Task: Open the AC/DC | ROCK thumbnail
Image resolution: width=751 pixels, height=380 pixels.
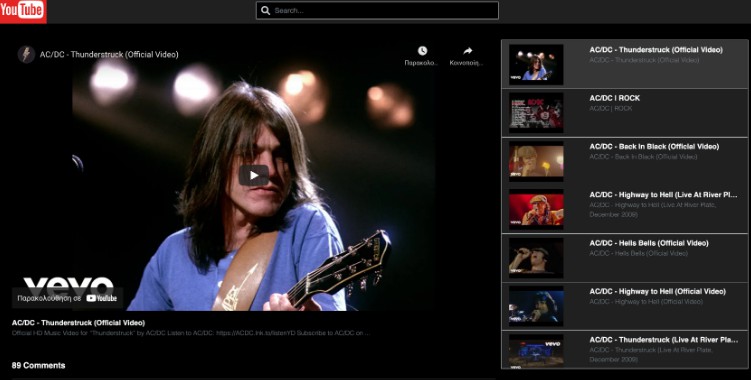Action: [536, 113]
